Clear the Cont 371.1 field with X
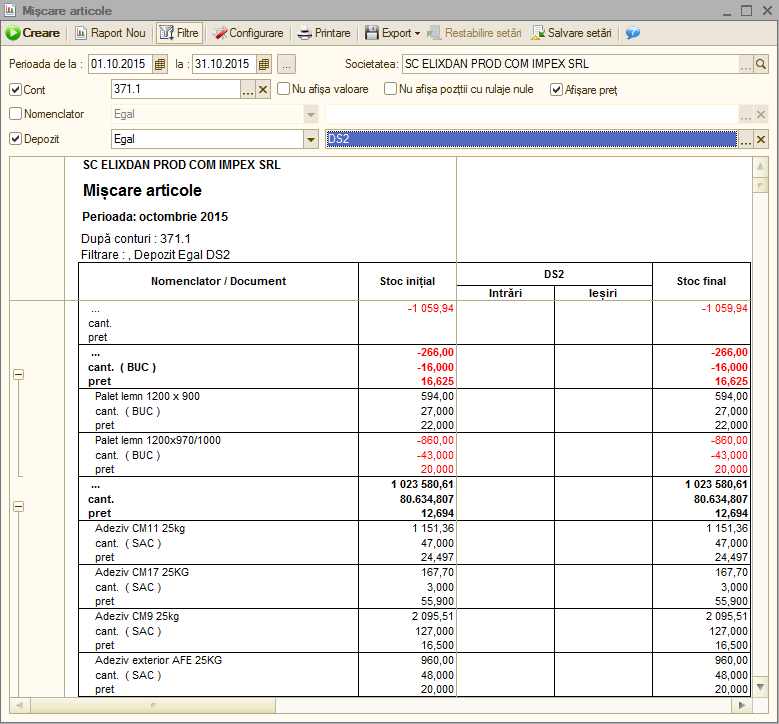 (263, 89)
